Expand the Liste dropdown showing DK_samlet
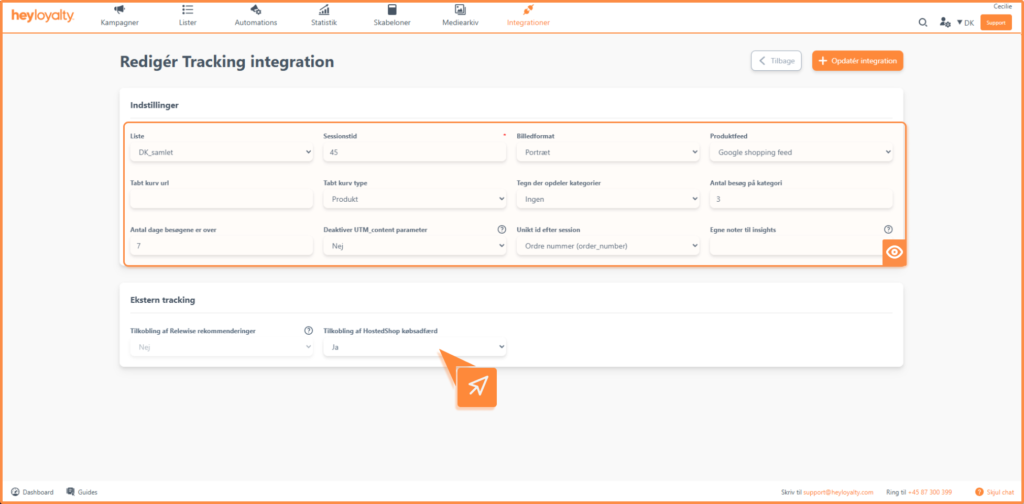 [x=221, y=152]
